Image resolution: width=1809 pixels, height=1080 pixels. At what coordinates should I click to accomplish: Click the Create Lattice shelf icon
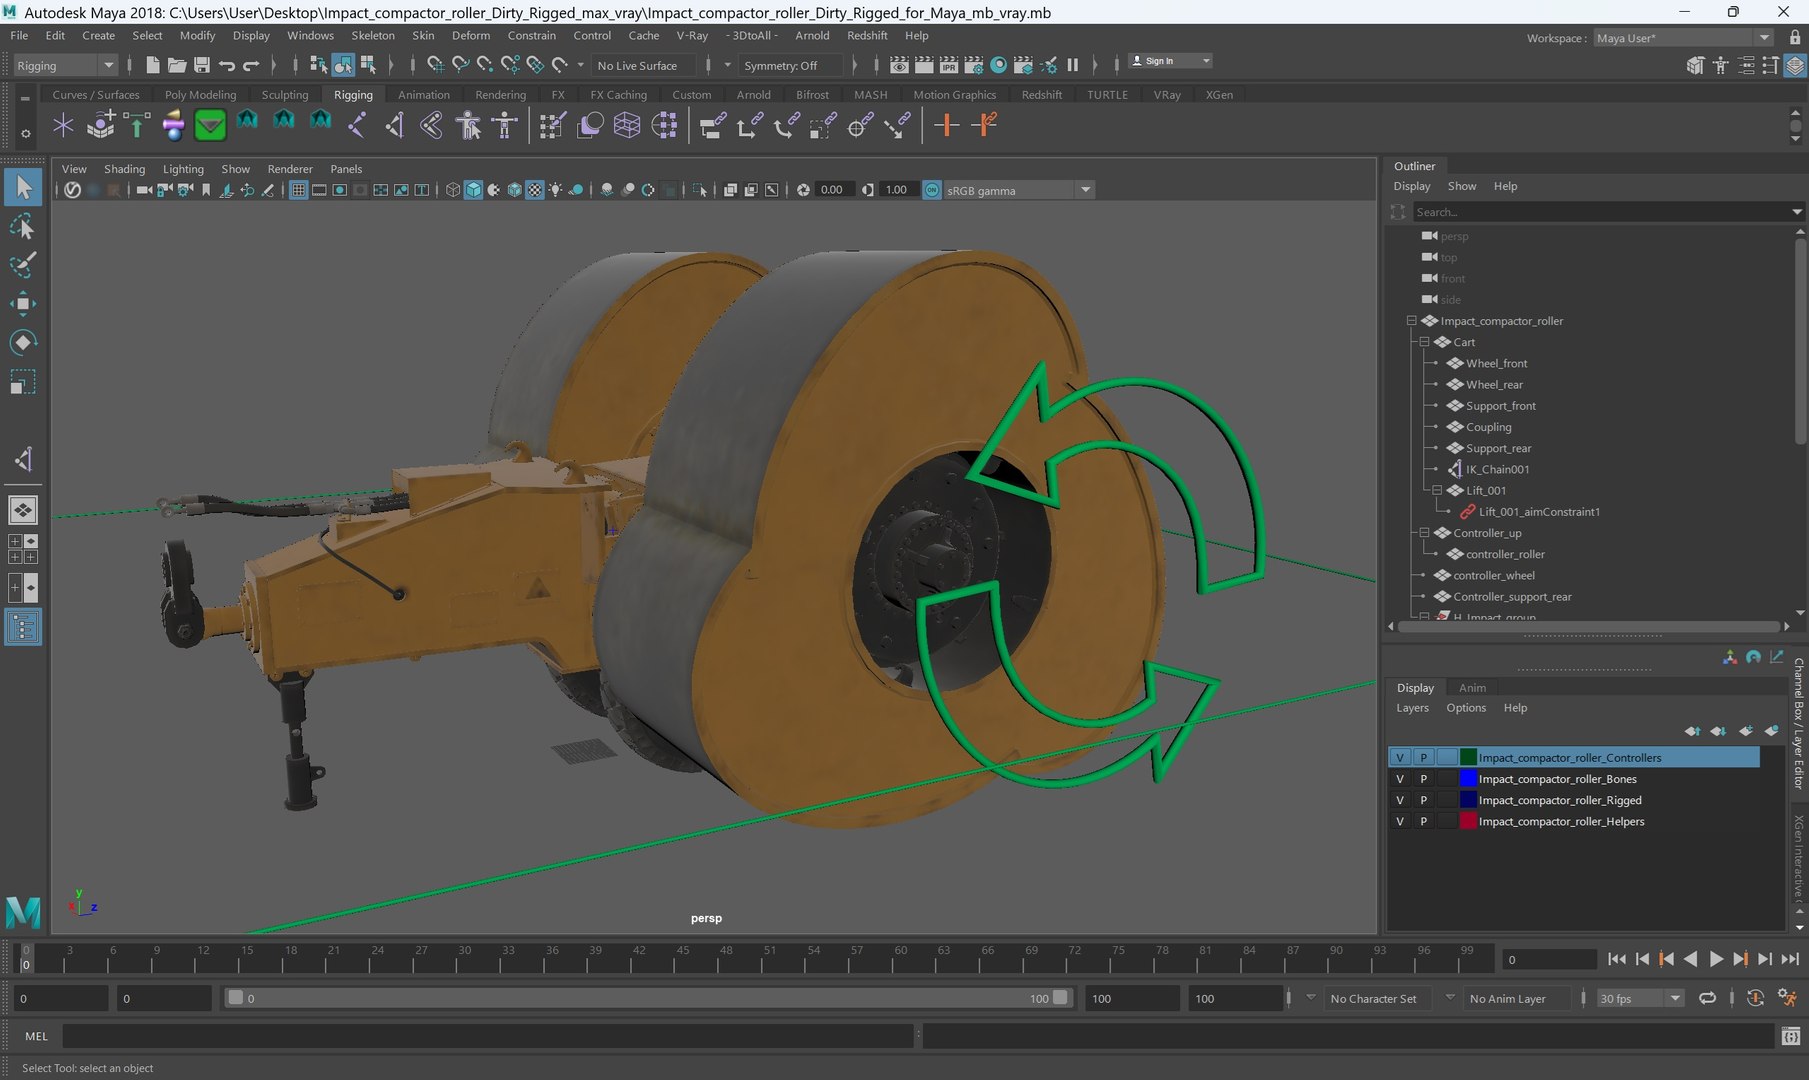point(627,125)
